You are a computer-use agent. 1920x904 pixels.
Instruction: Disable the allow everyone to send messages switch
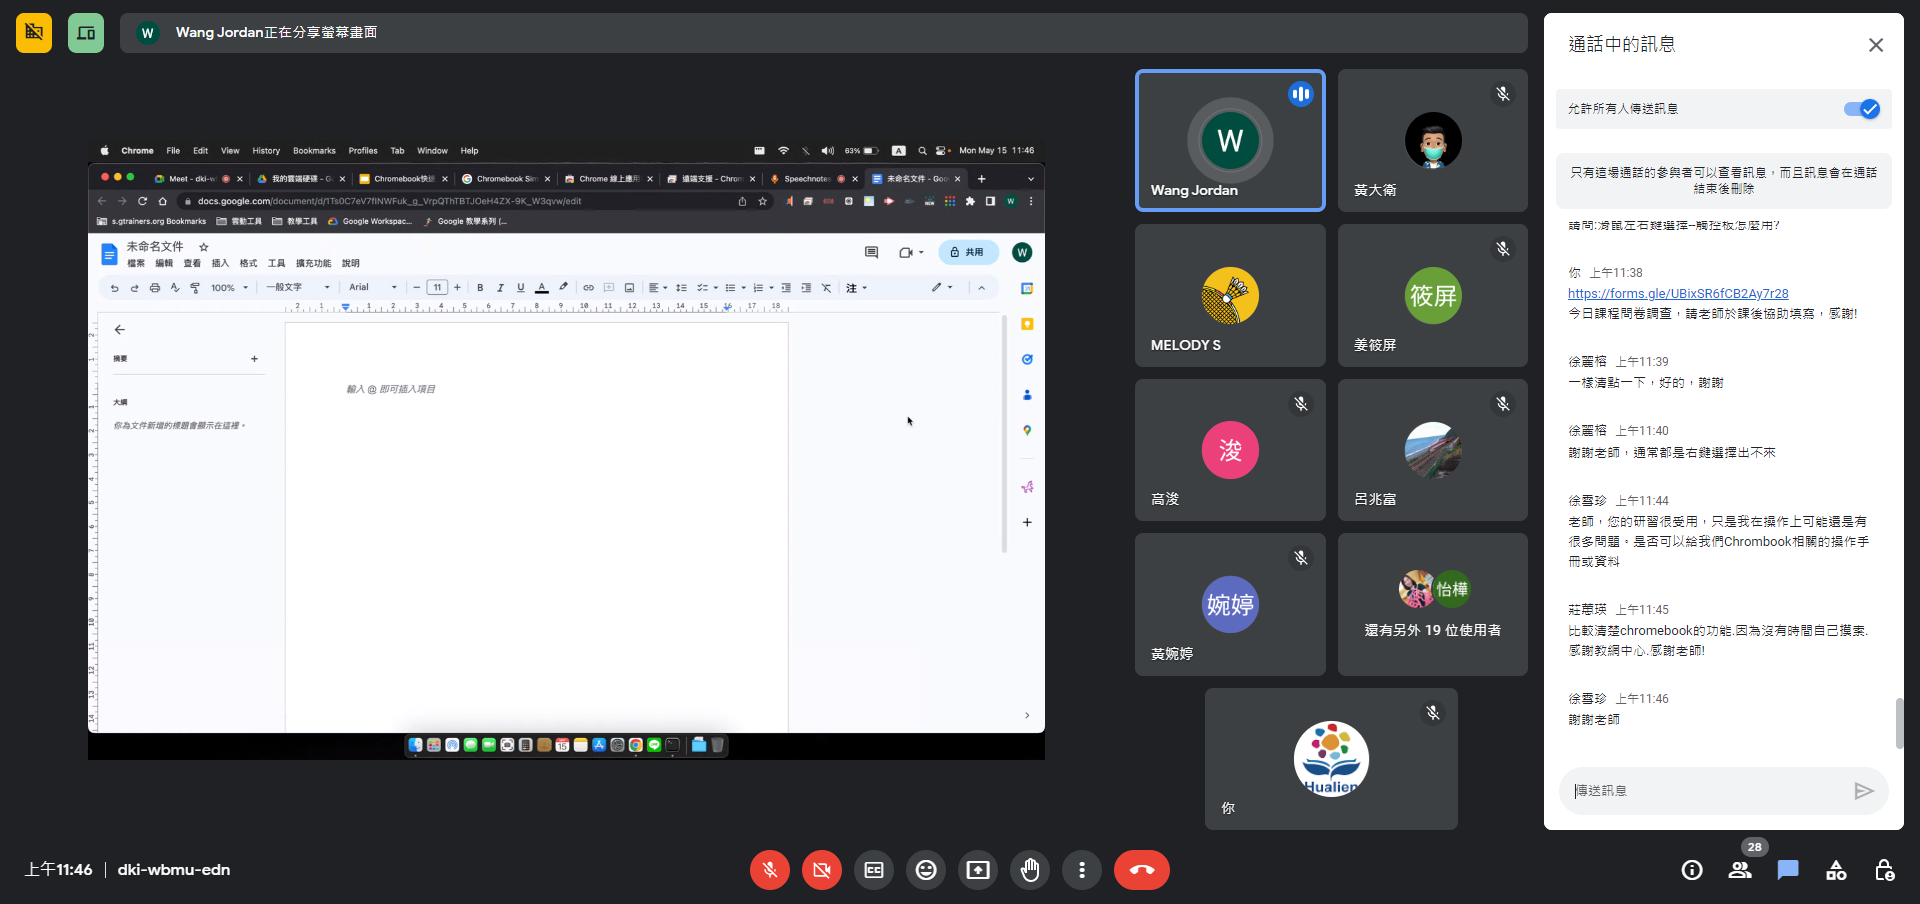pyautogui.click(x=1861, y=109)
